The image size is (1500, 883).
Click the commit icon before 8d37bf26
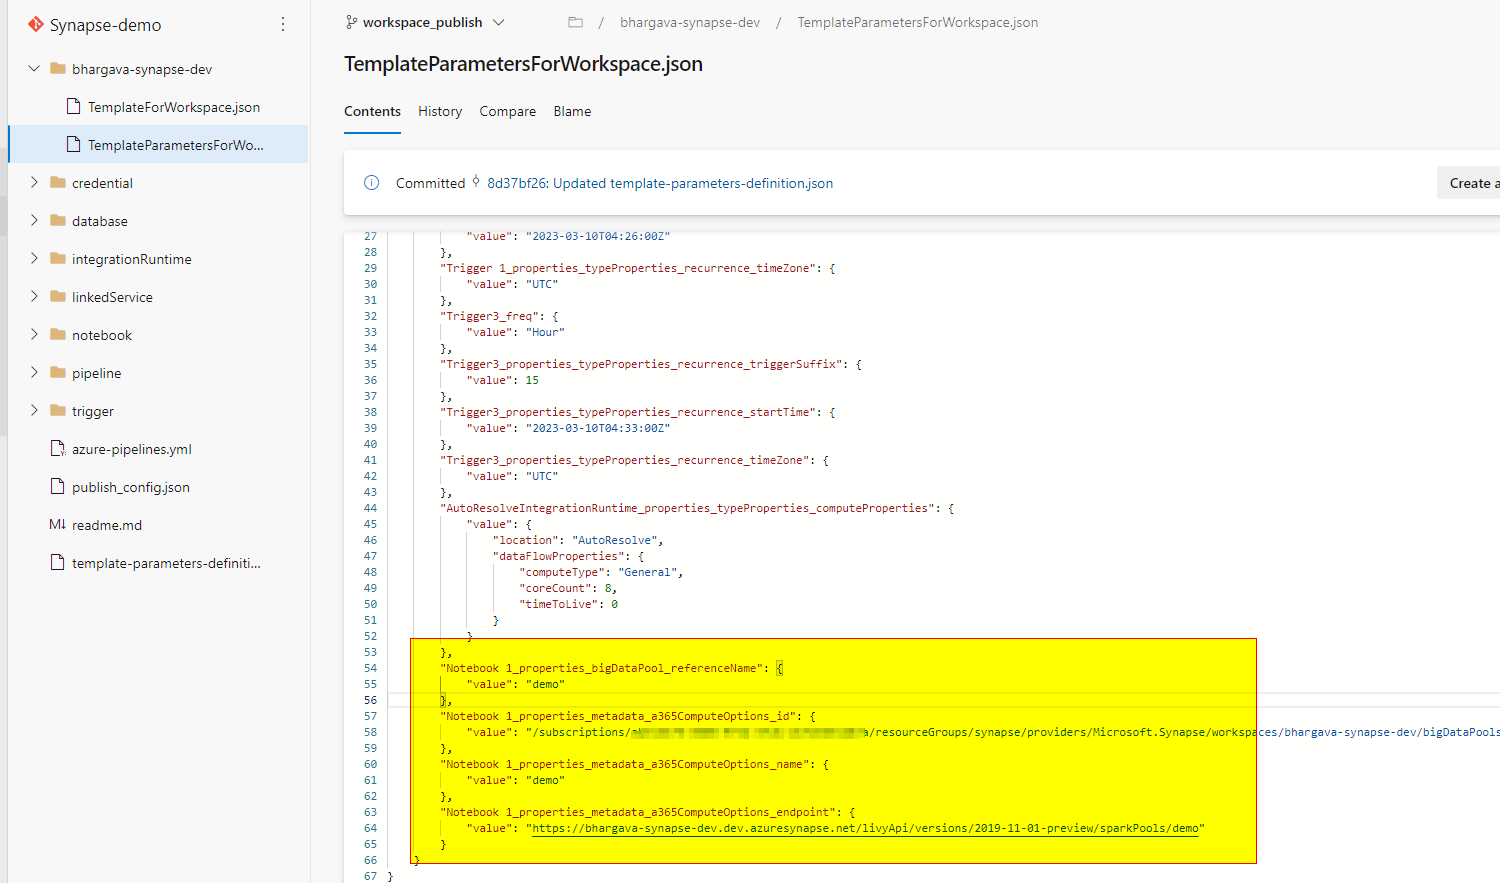point(478,182)
